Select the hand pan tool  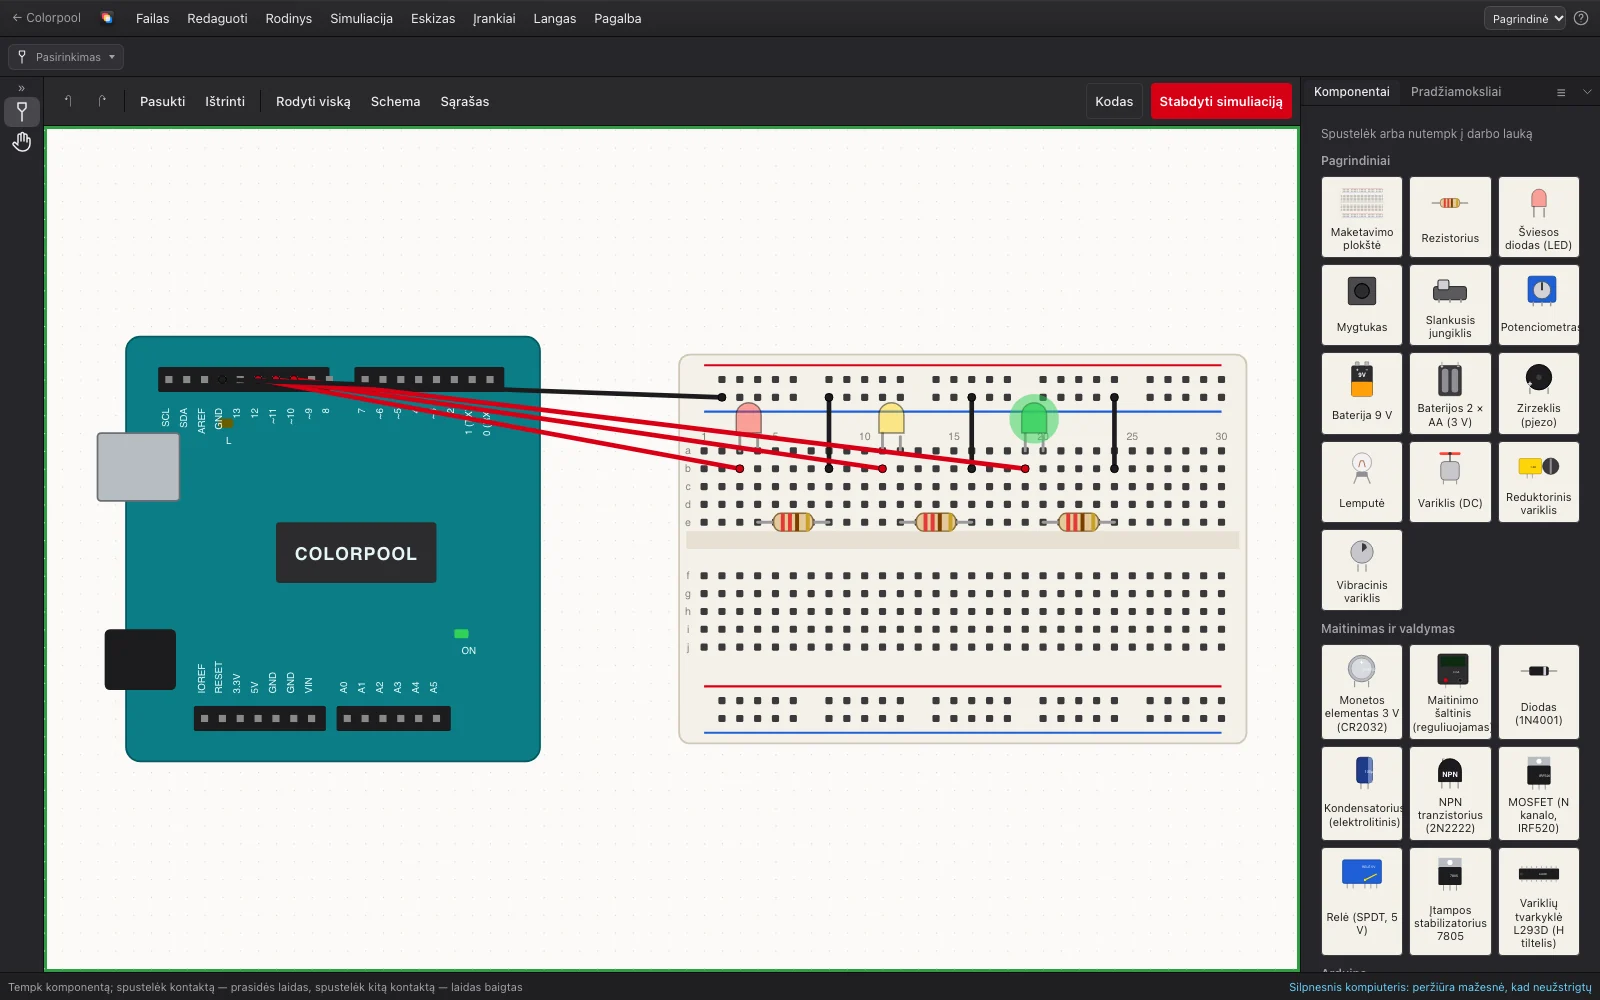click(x=22, y=143)
